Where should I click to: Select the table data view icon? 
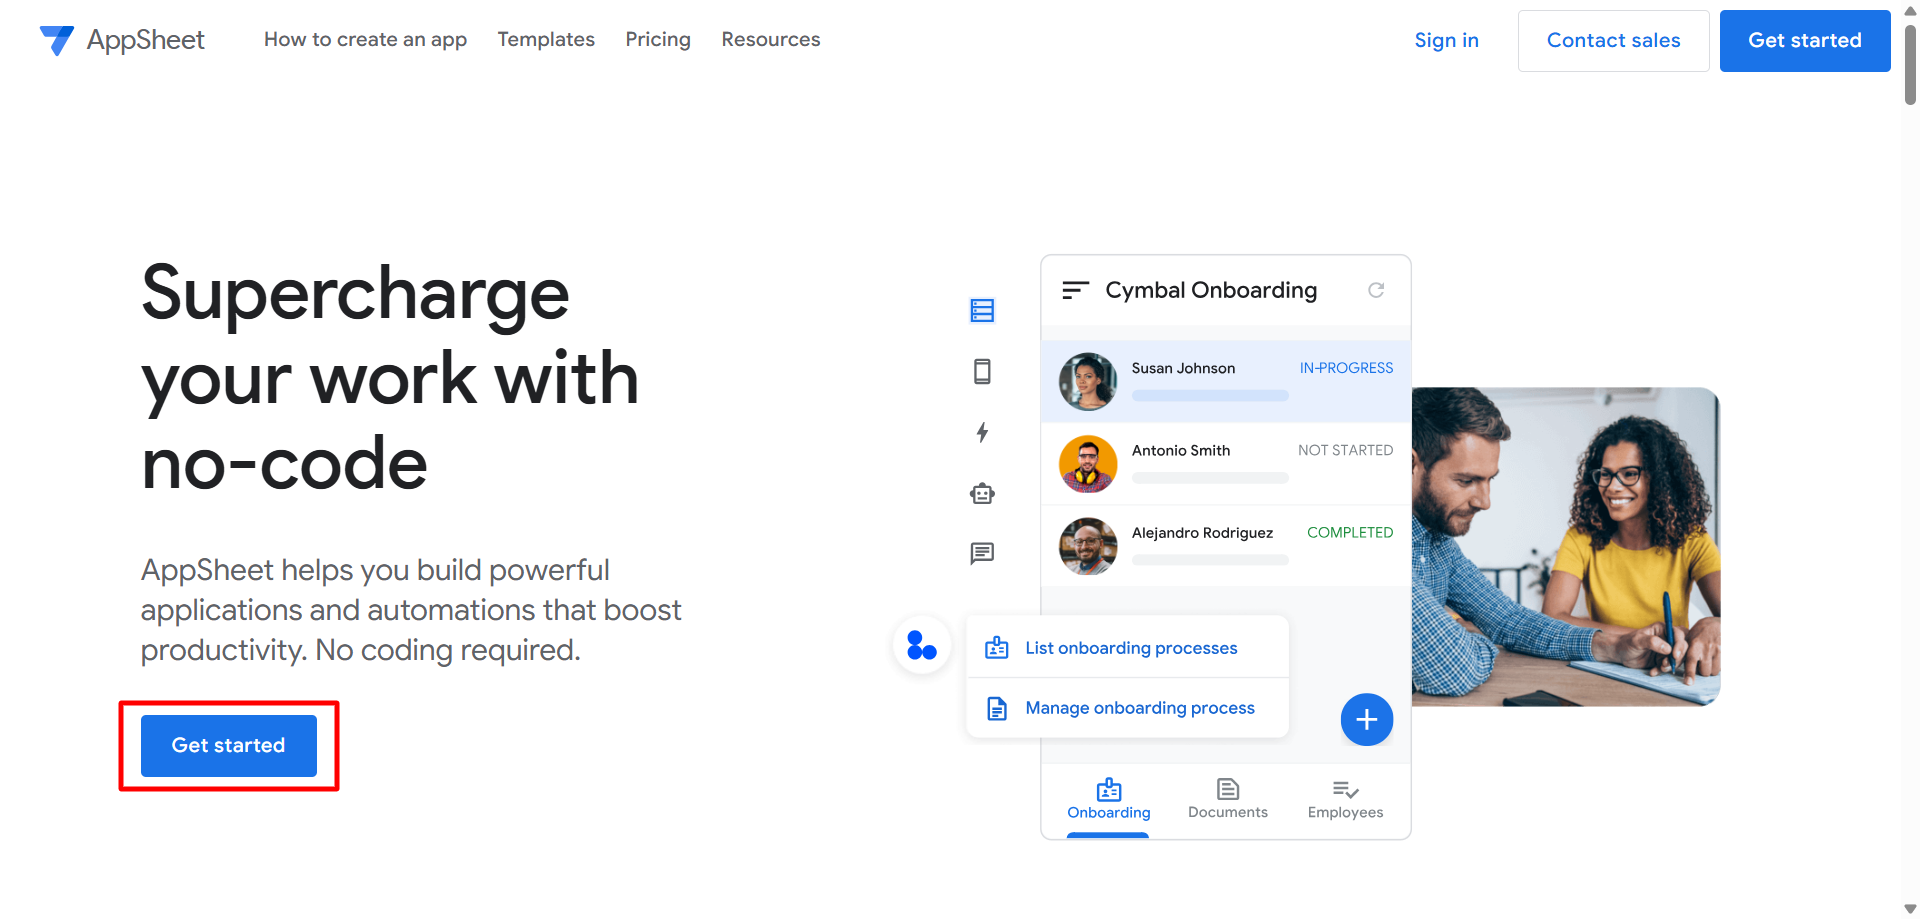(982, 311)
